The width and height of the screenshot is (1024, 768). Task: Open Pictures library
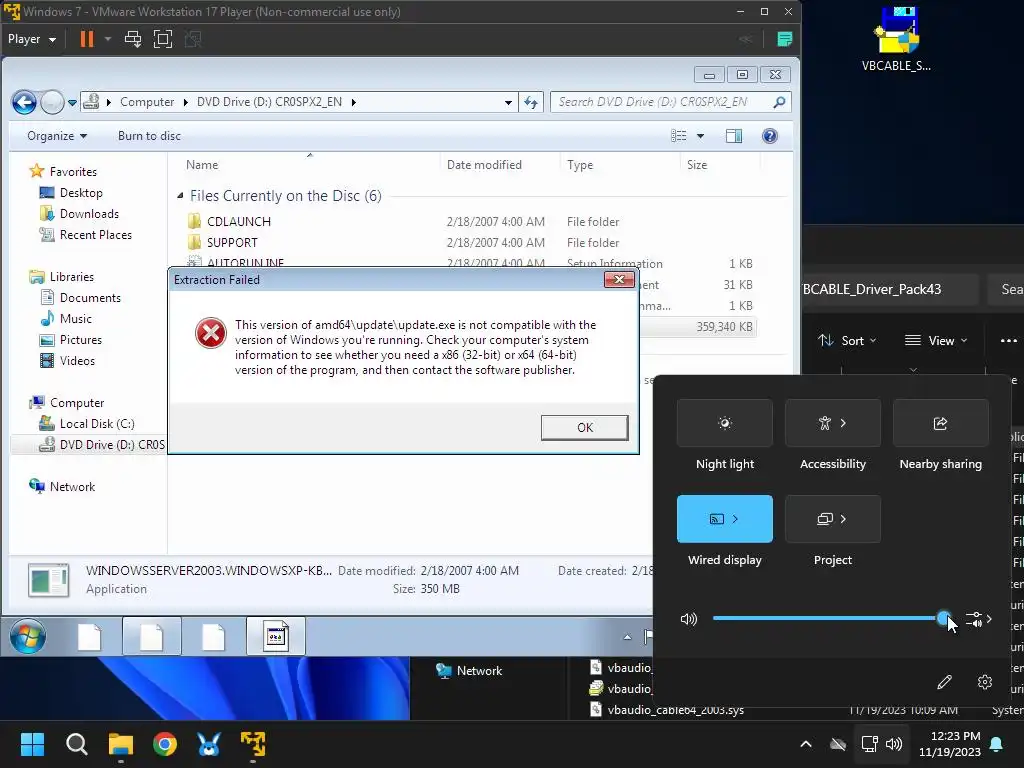click(x=80, y=340)
